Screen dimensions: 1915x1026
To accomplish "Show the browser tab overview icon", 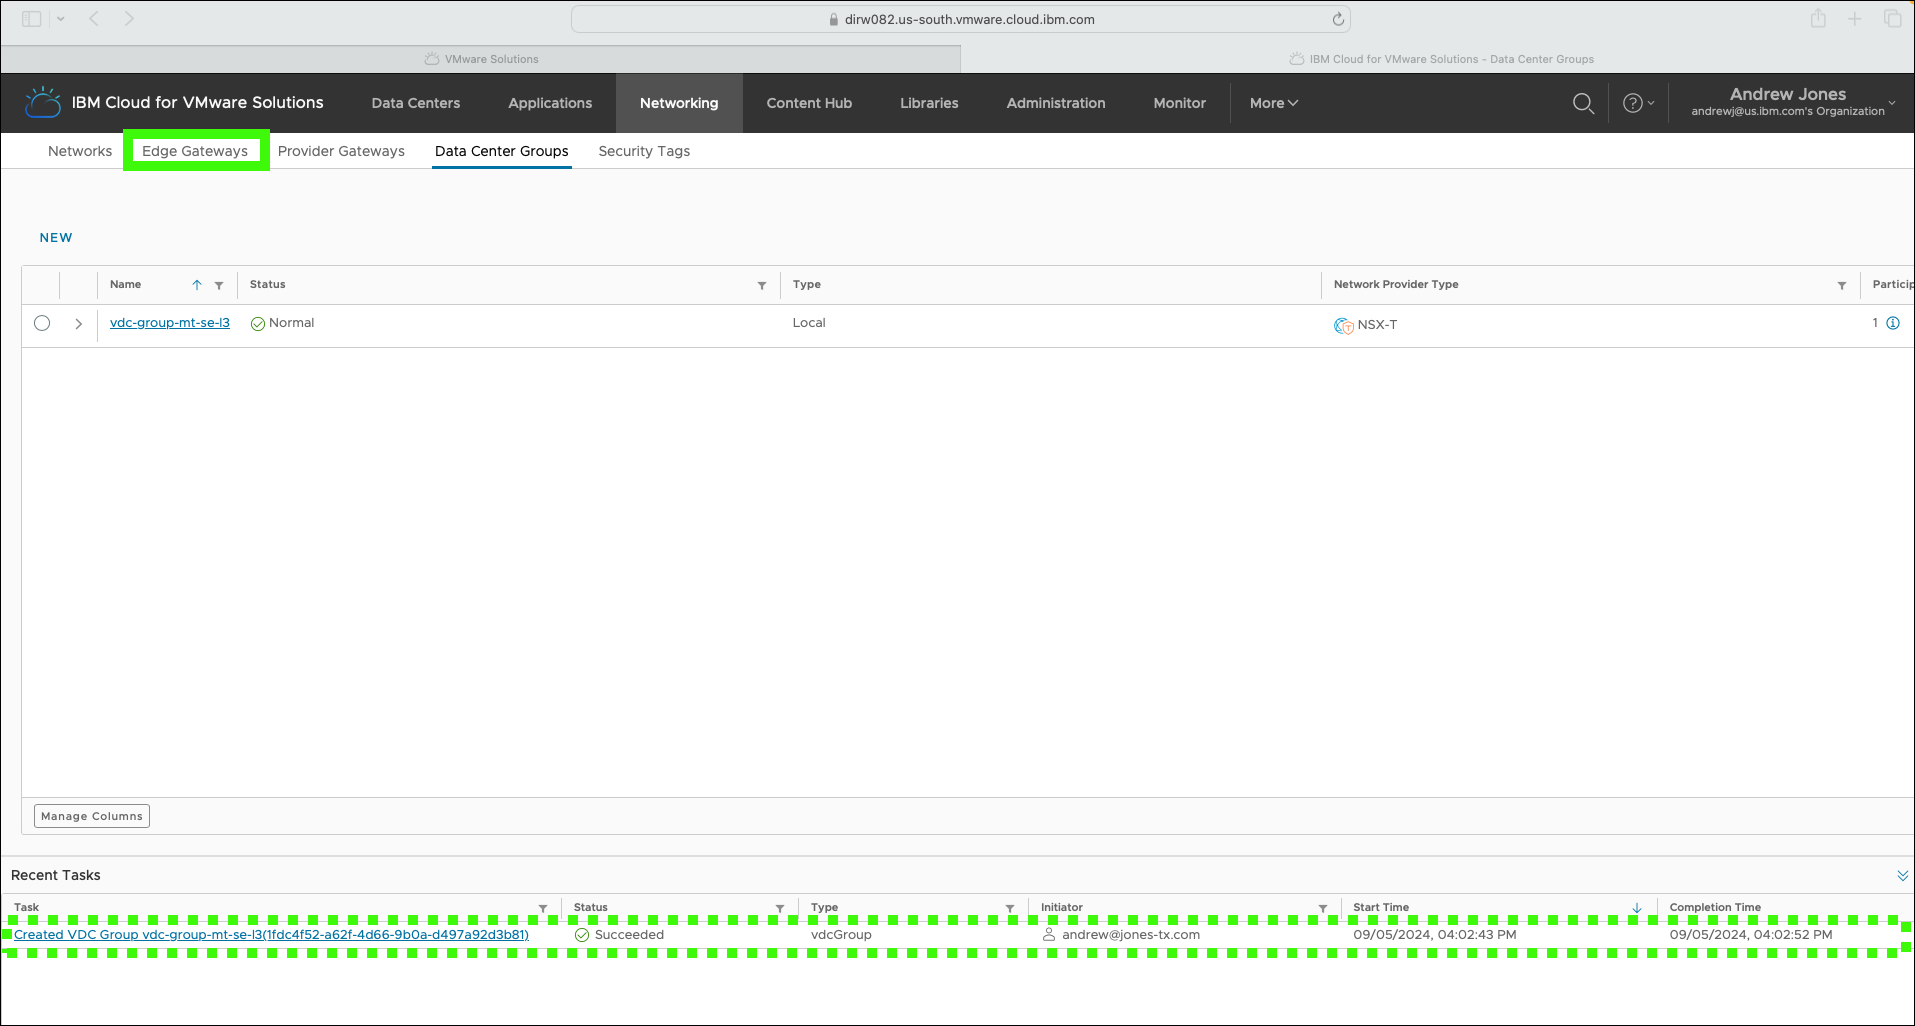I will [1893, 19].
